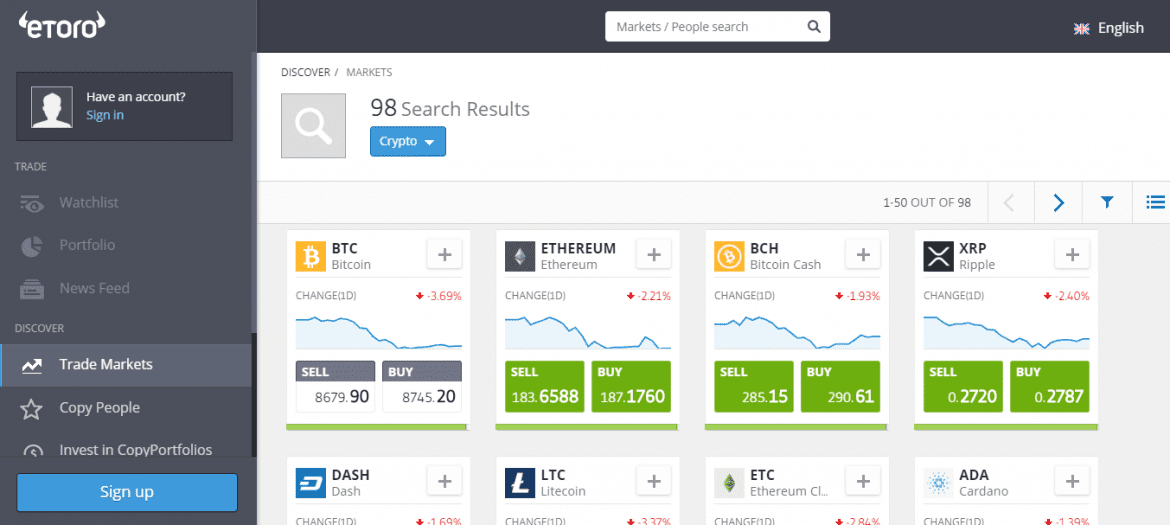The height and width of the screenshot is (525, 1170).
Task: Click the '1-50 OUT OF 98' text
Action: pyautogui.click(x=927, y=202)
